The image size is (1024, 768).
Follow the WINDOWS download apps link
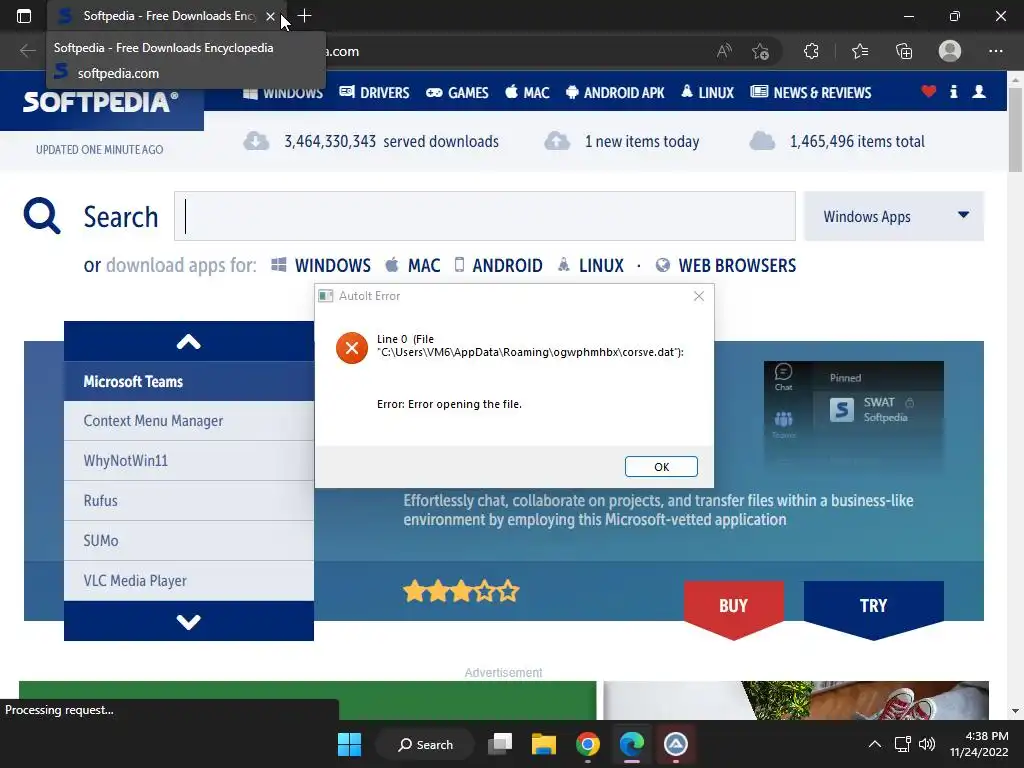pyautogui.click(x=321, y=265)
